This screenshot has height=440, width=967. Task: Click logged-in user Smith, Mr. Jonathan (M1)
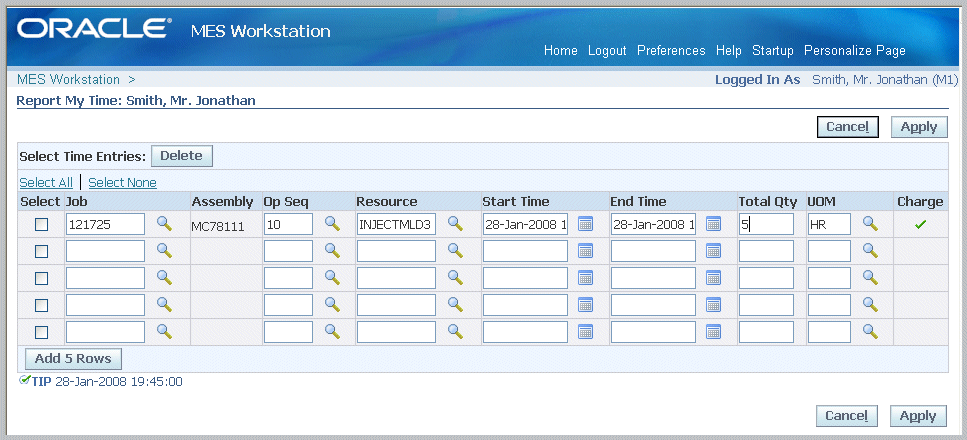886,80
